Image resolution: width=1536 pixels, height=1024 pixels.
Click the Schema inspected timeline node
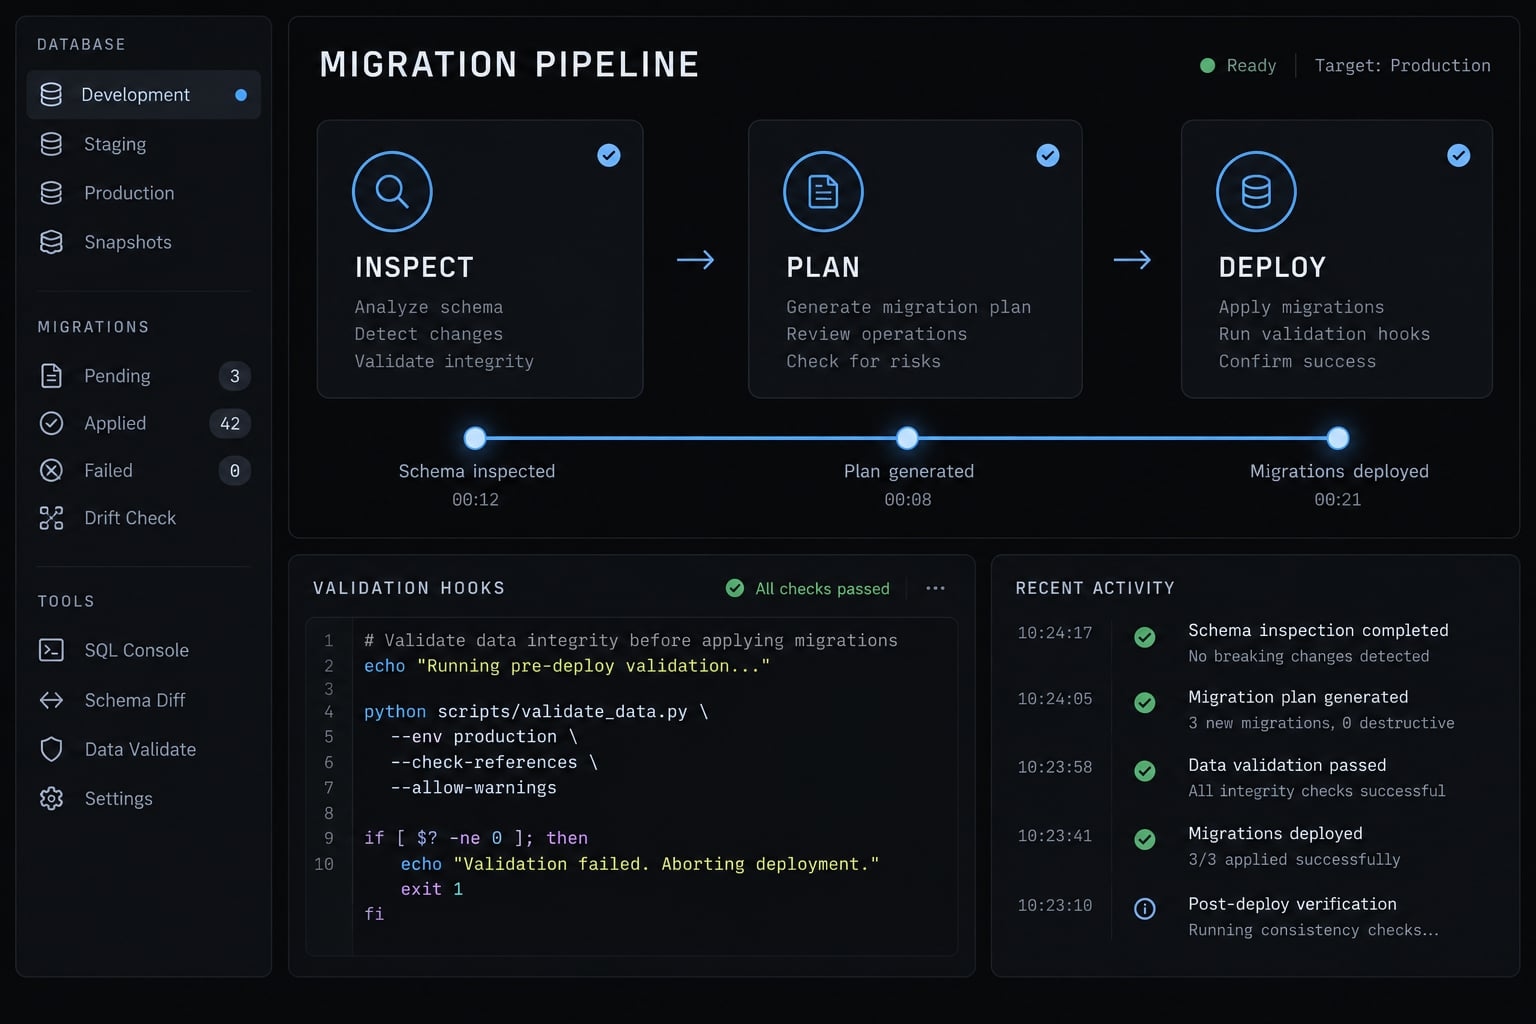475,437
